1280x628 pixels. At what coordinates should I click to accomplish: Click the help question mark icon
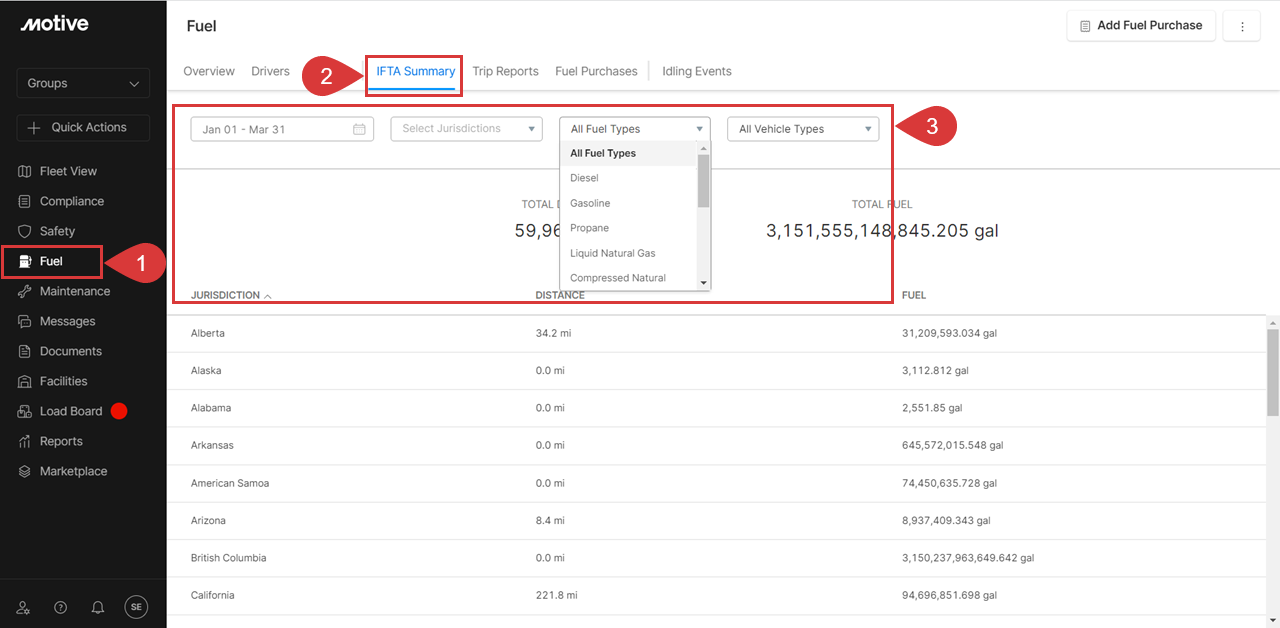(x=61, y=607)
